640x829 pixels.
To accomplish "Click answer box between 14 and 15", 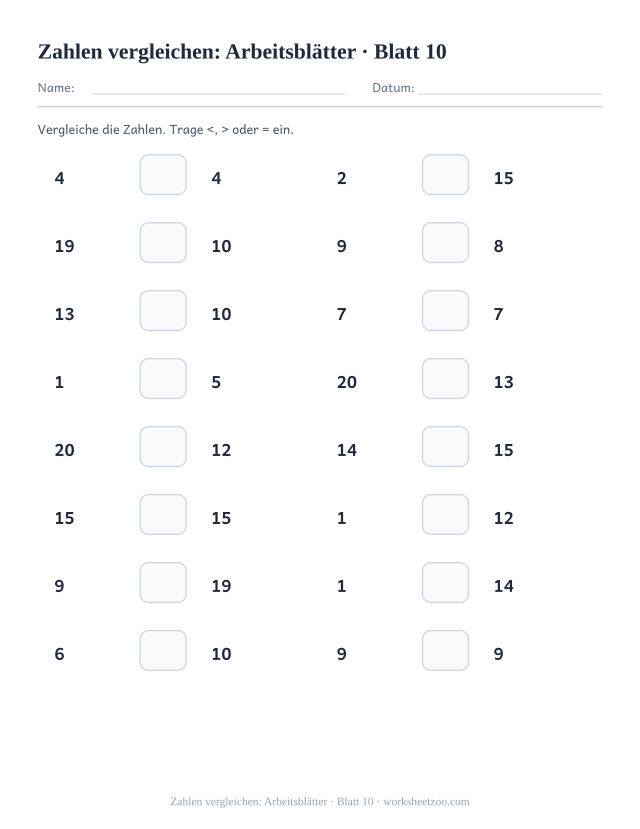I will [x=446, y=447].
